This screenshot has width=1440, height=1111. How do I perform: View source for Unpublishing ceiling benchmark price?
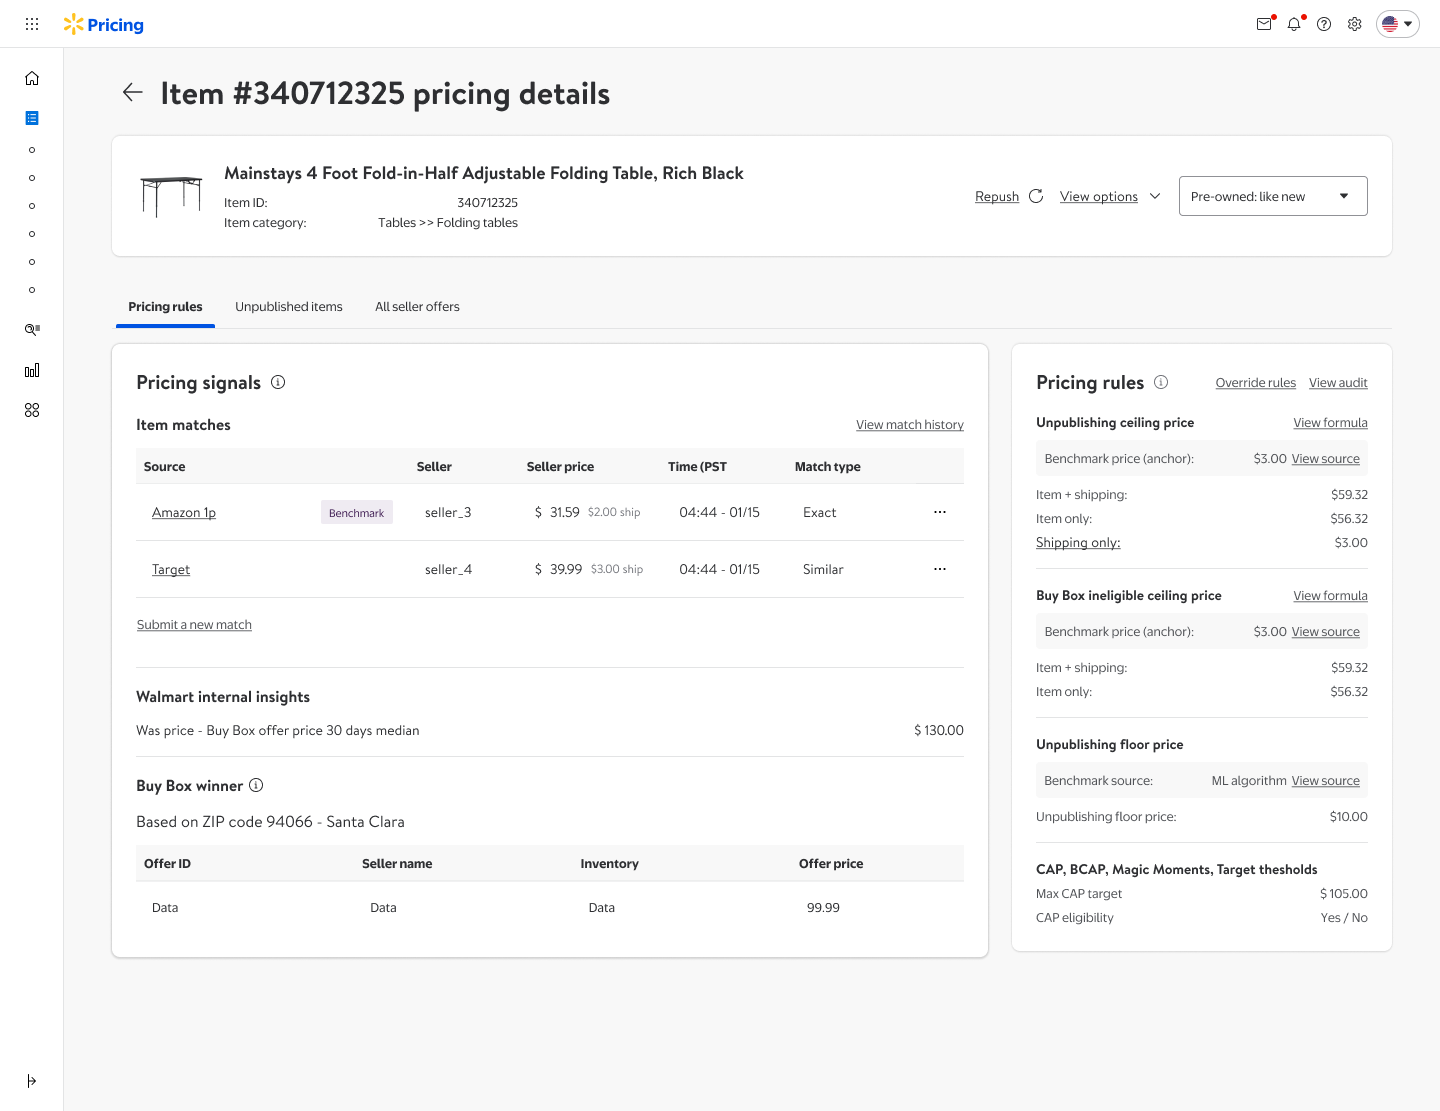[x=1326, y=459]
